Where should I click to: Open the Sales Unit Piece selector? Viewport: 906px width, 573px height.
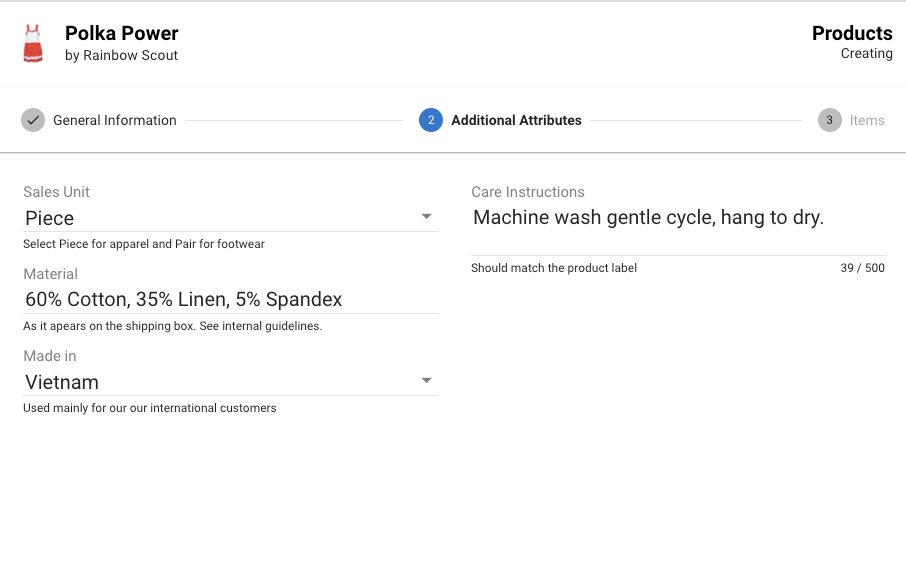click(231, 218)
